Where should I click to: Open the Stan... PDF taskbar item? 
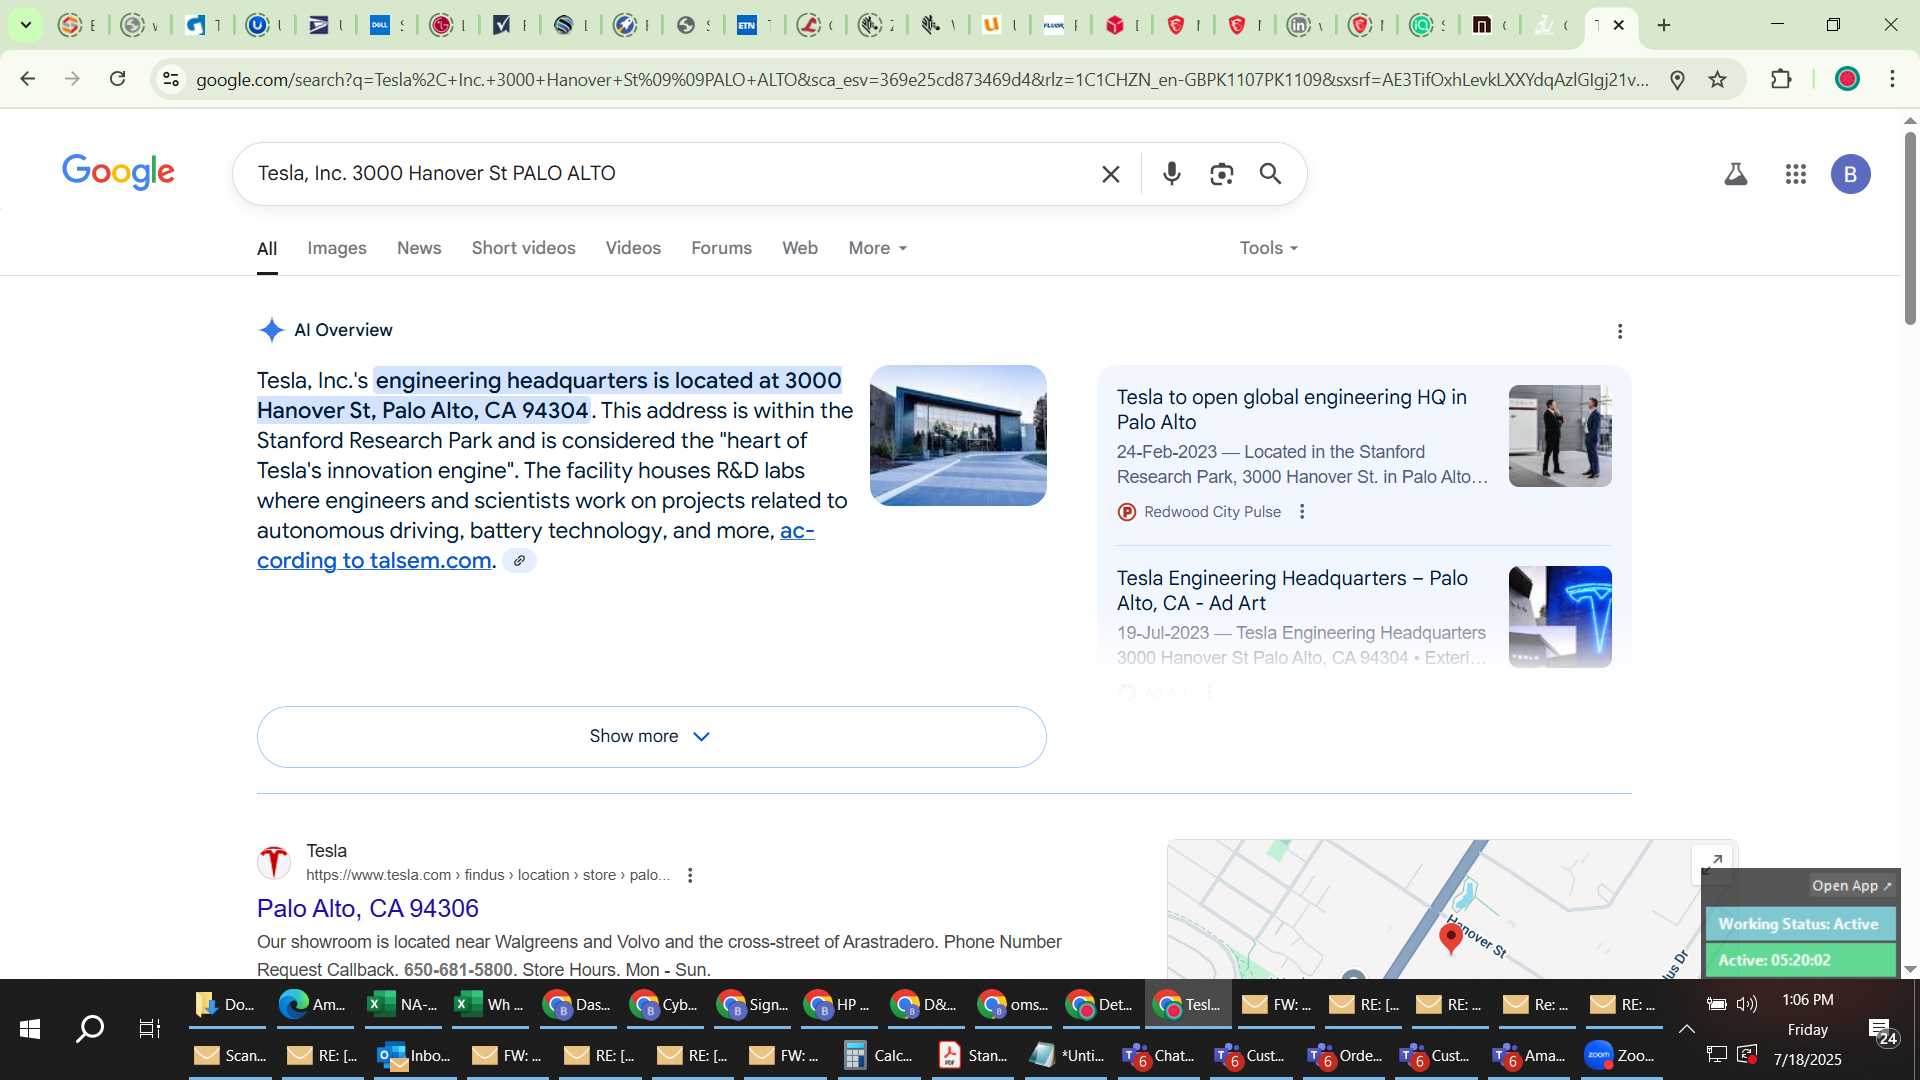973,1056
